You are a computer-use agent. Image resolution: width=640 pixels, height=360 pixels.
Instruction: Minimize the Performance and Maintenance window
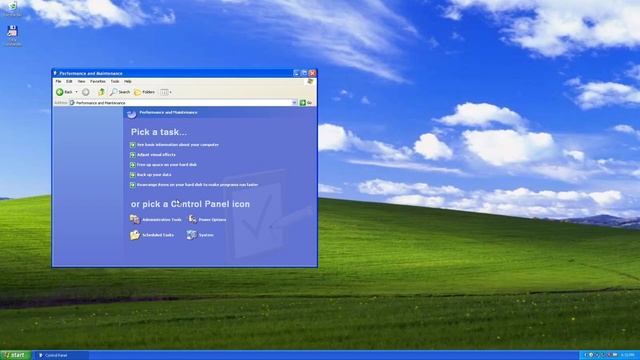(297, 73)
